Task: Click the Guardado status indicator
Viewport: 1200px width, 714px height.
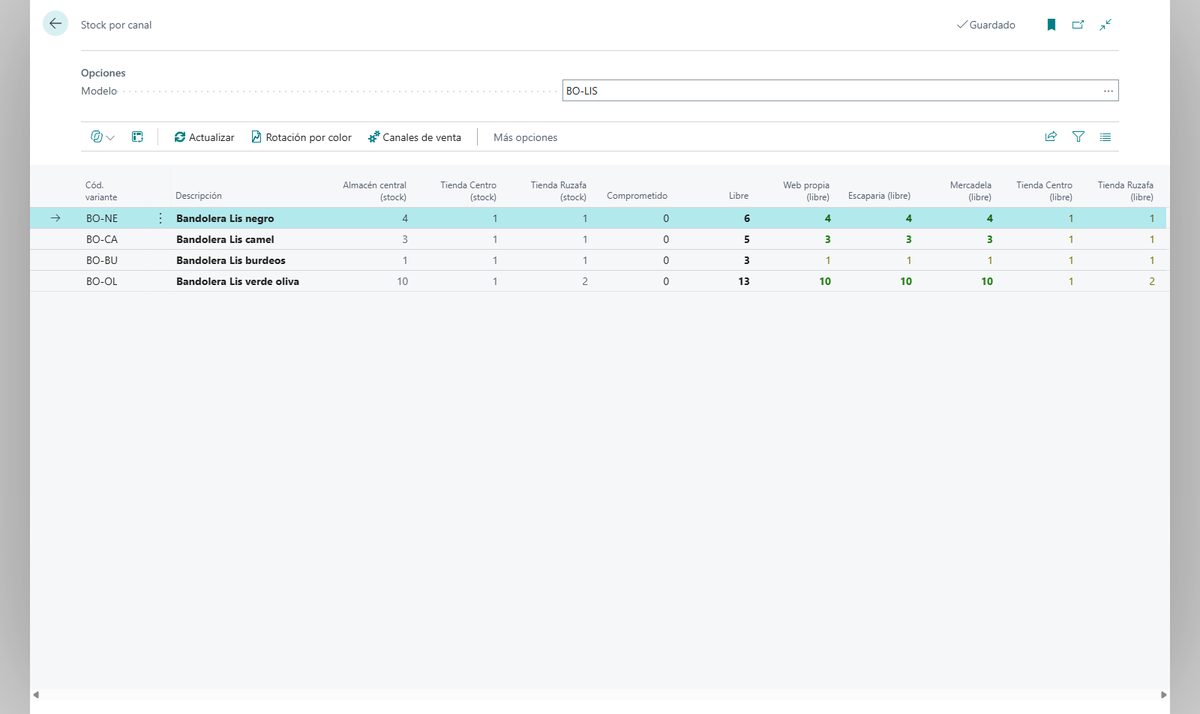Action: pos(986,25)
